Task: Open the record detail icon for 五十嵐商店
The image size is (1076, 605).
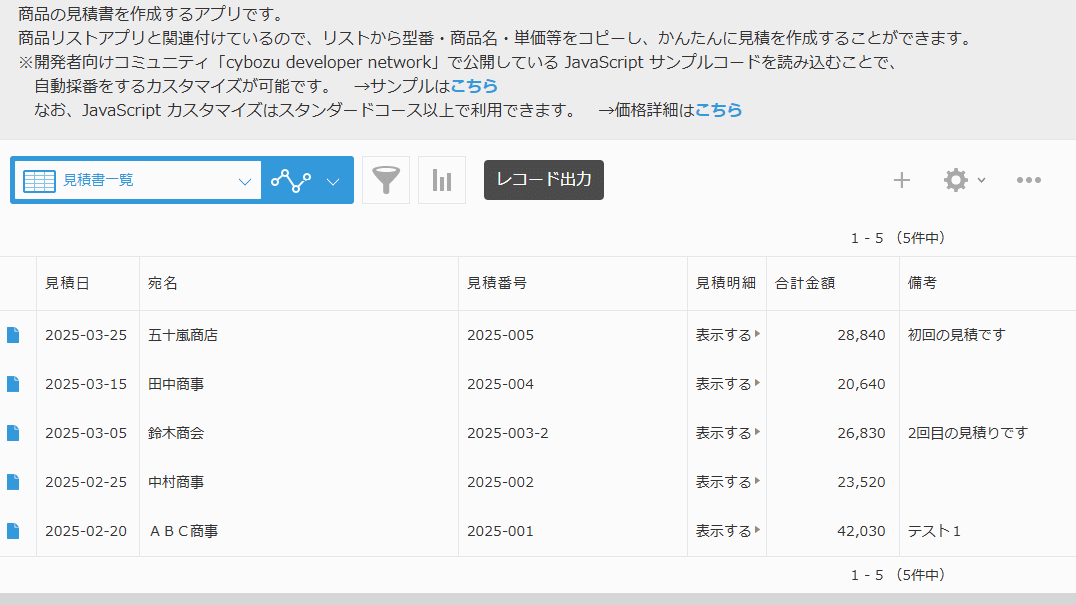Action: coord(14,334)
